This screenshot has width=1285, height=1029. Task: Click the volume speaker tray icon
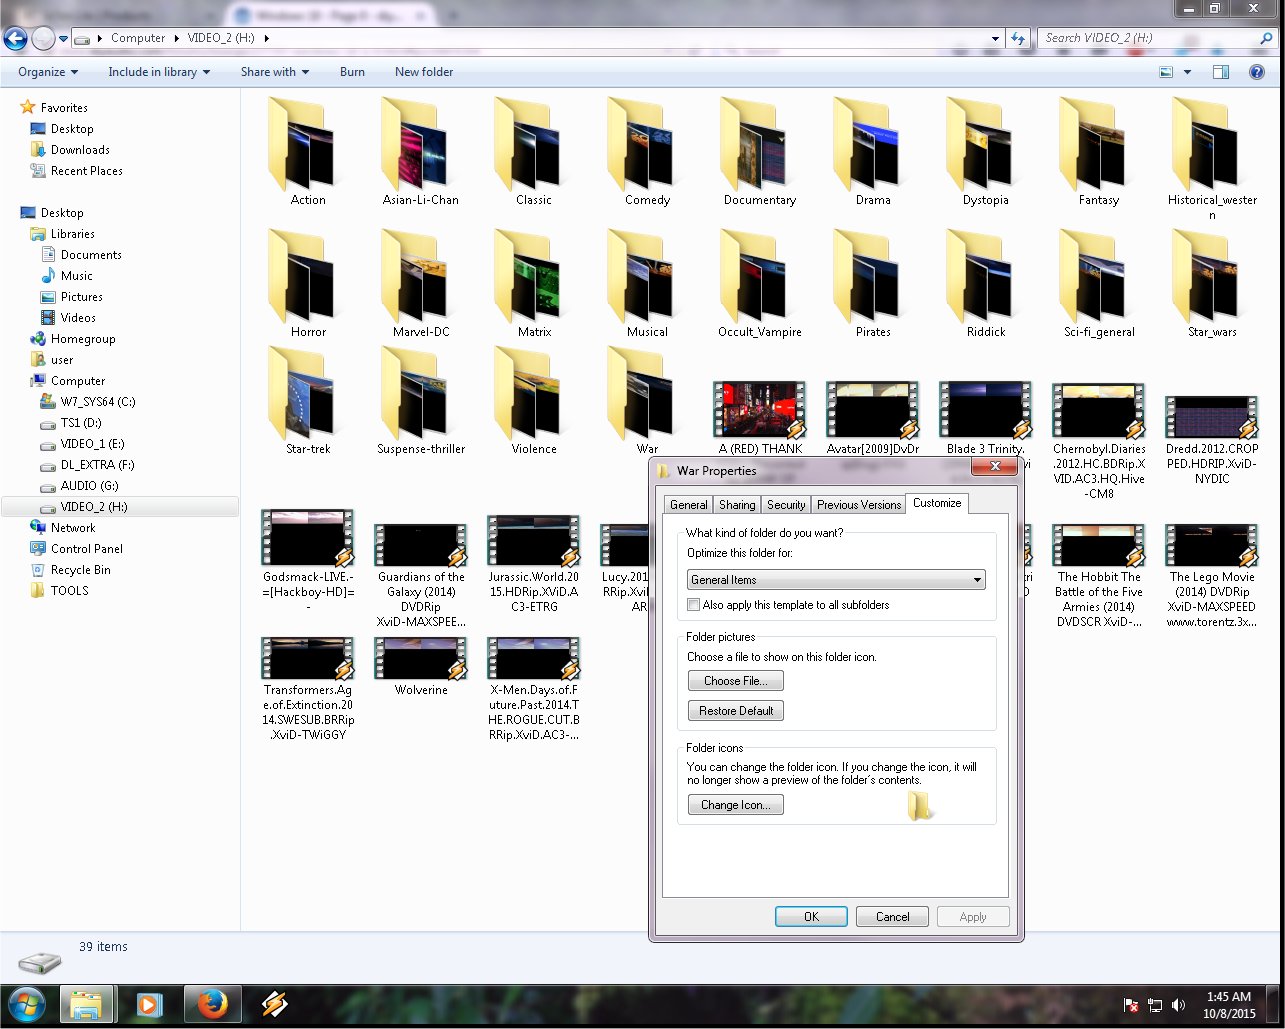pyautogui.click(x=1179, y=1005)
